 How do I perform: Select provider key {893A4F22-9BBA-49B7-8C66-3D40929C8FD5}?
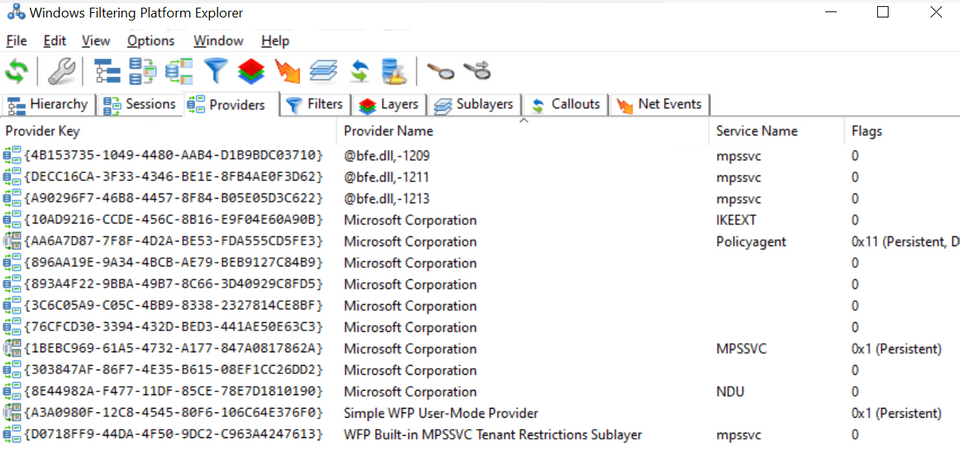[x=173, y=284]
